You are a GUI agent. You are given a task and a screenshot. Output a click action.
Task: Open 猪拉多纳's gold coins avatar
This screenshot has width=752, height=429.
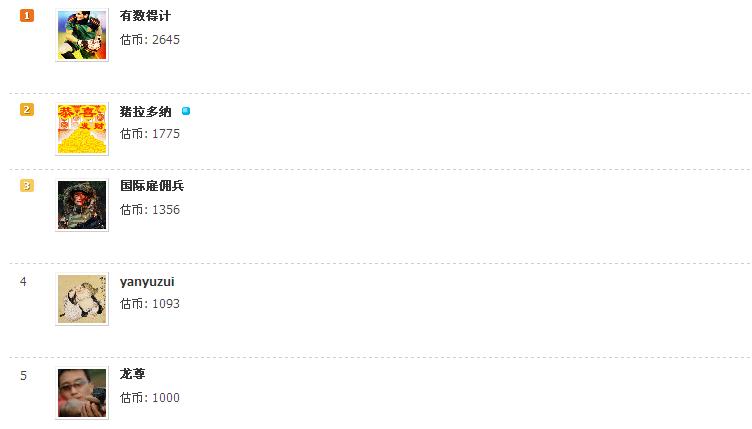(82, 130)
